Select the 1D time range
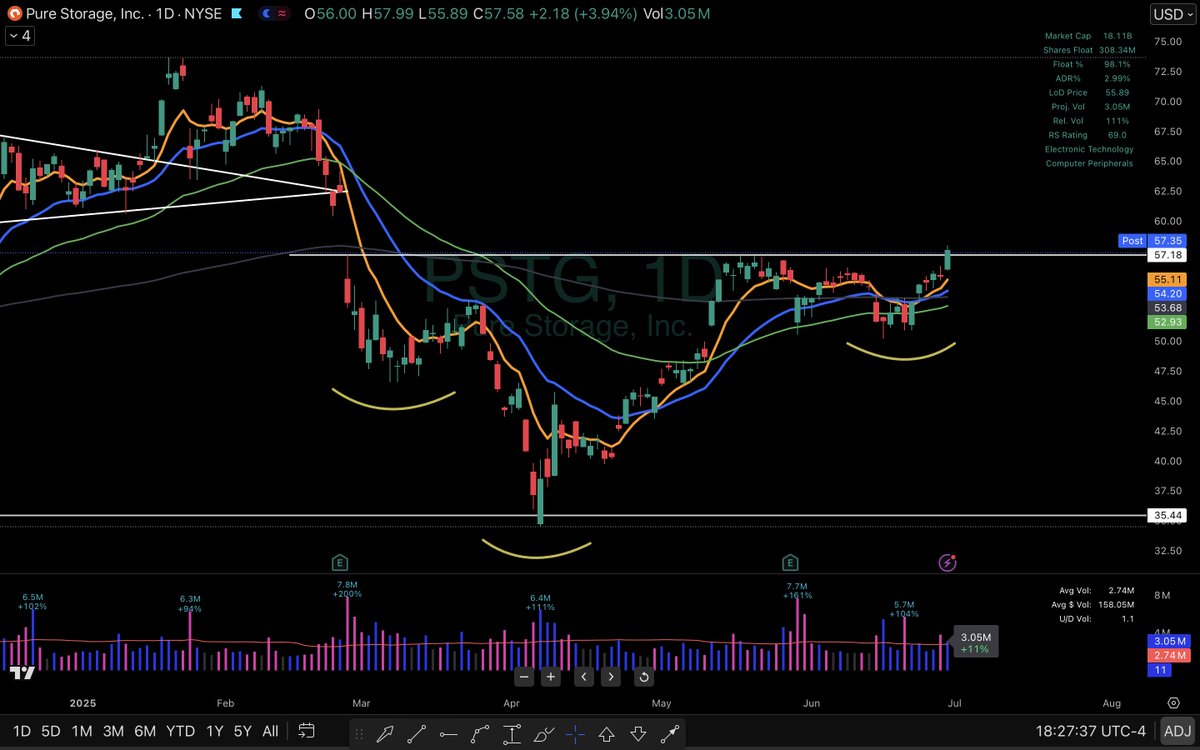The image size is (1200, 750). tap(21, 731)
